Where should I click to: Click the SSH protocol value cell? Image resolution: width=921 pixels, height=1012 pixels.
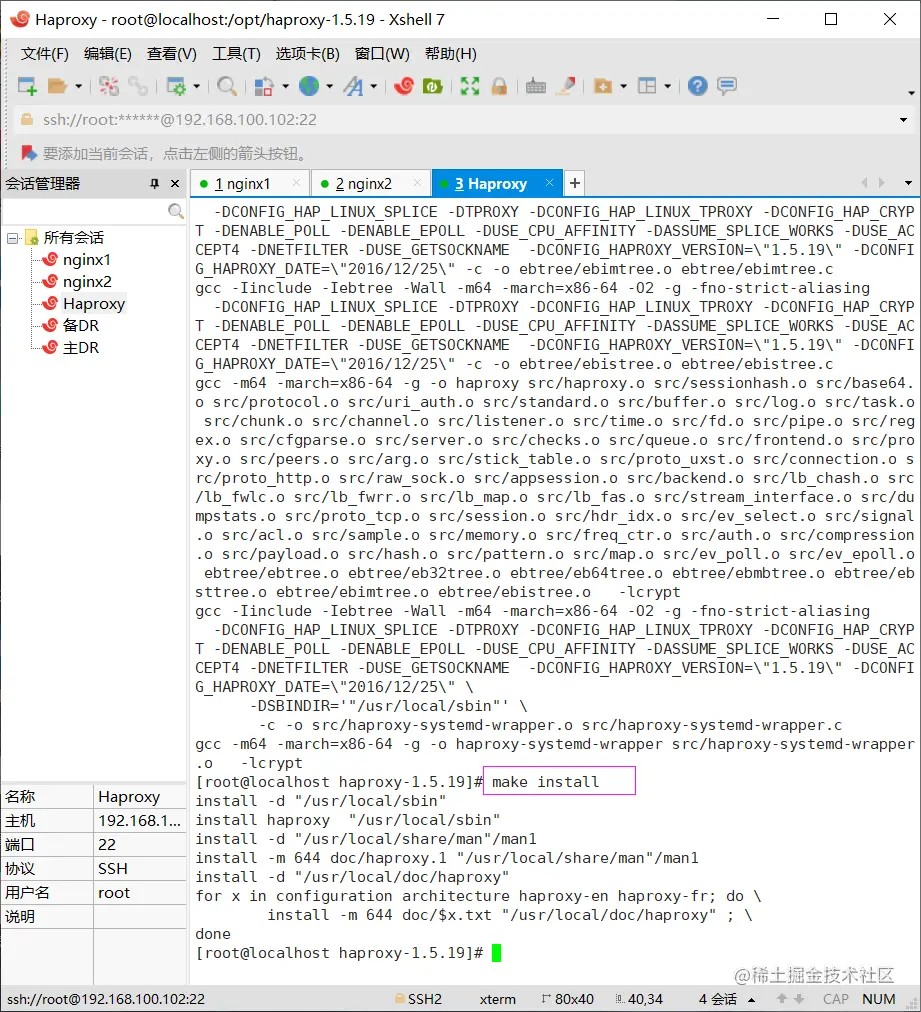coord(140,869)
